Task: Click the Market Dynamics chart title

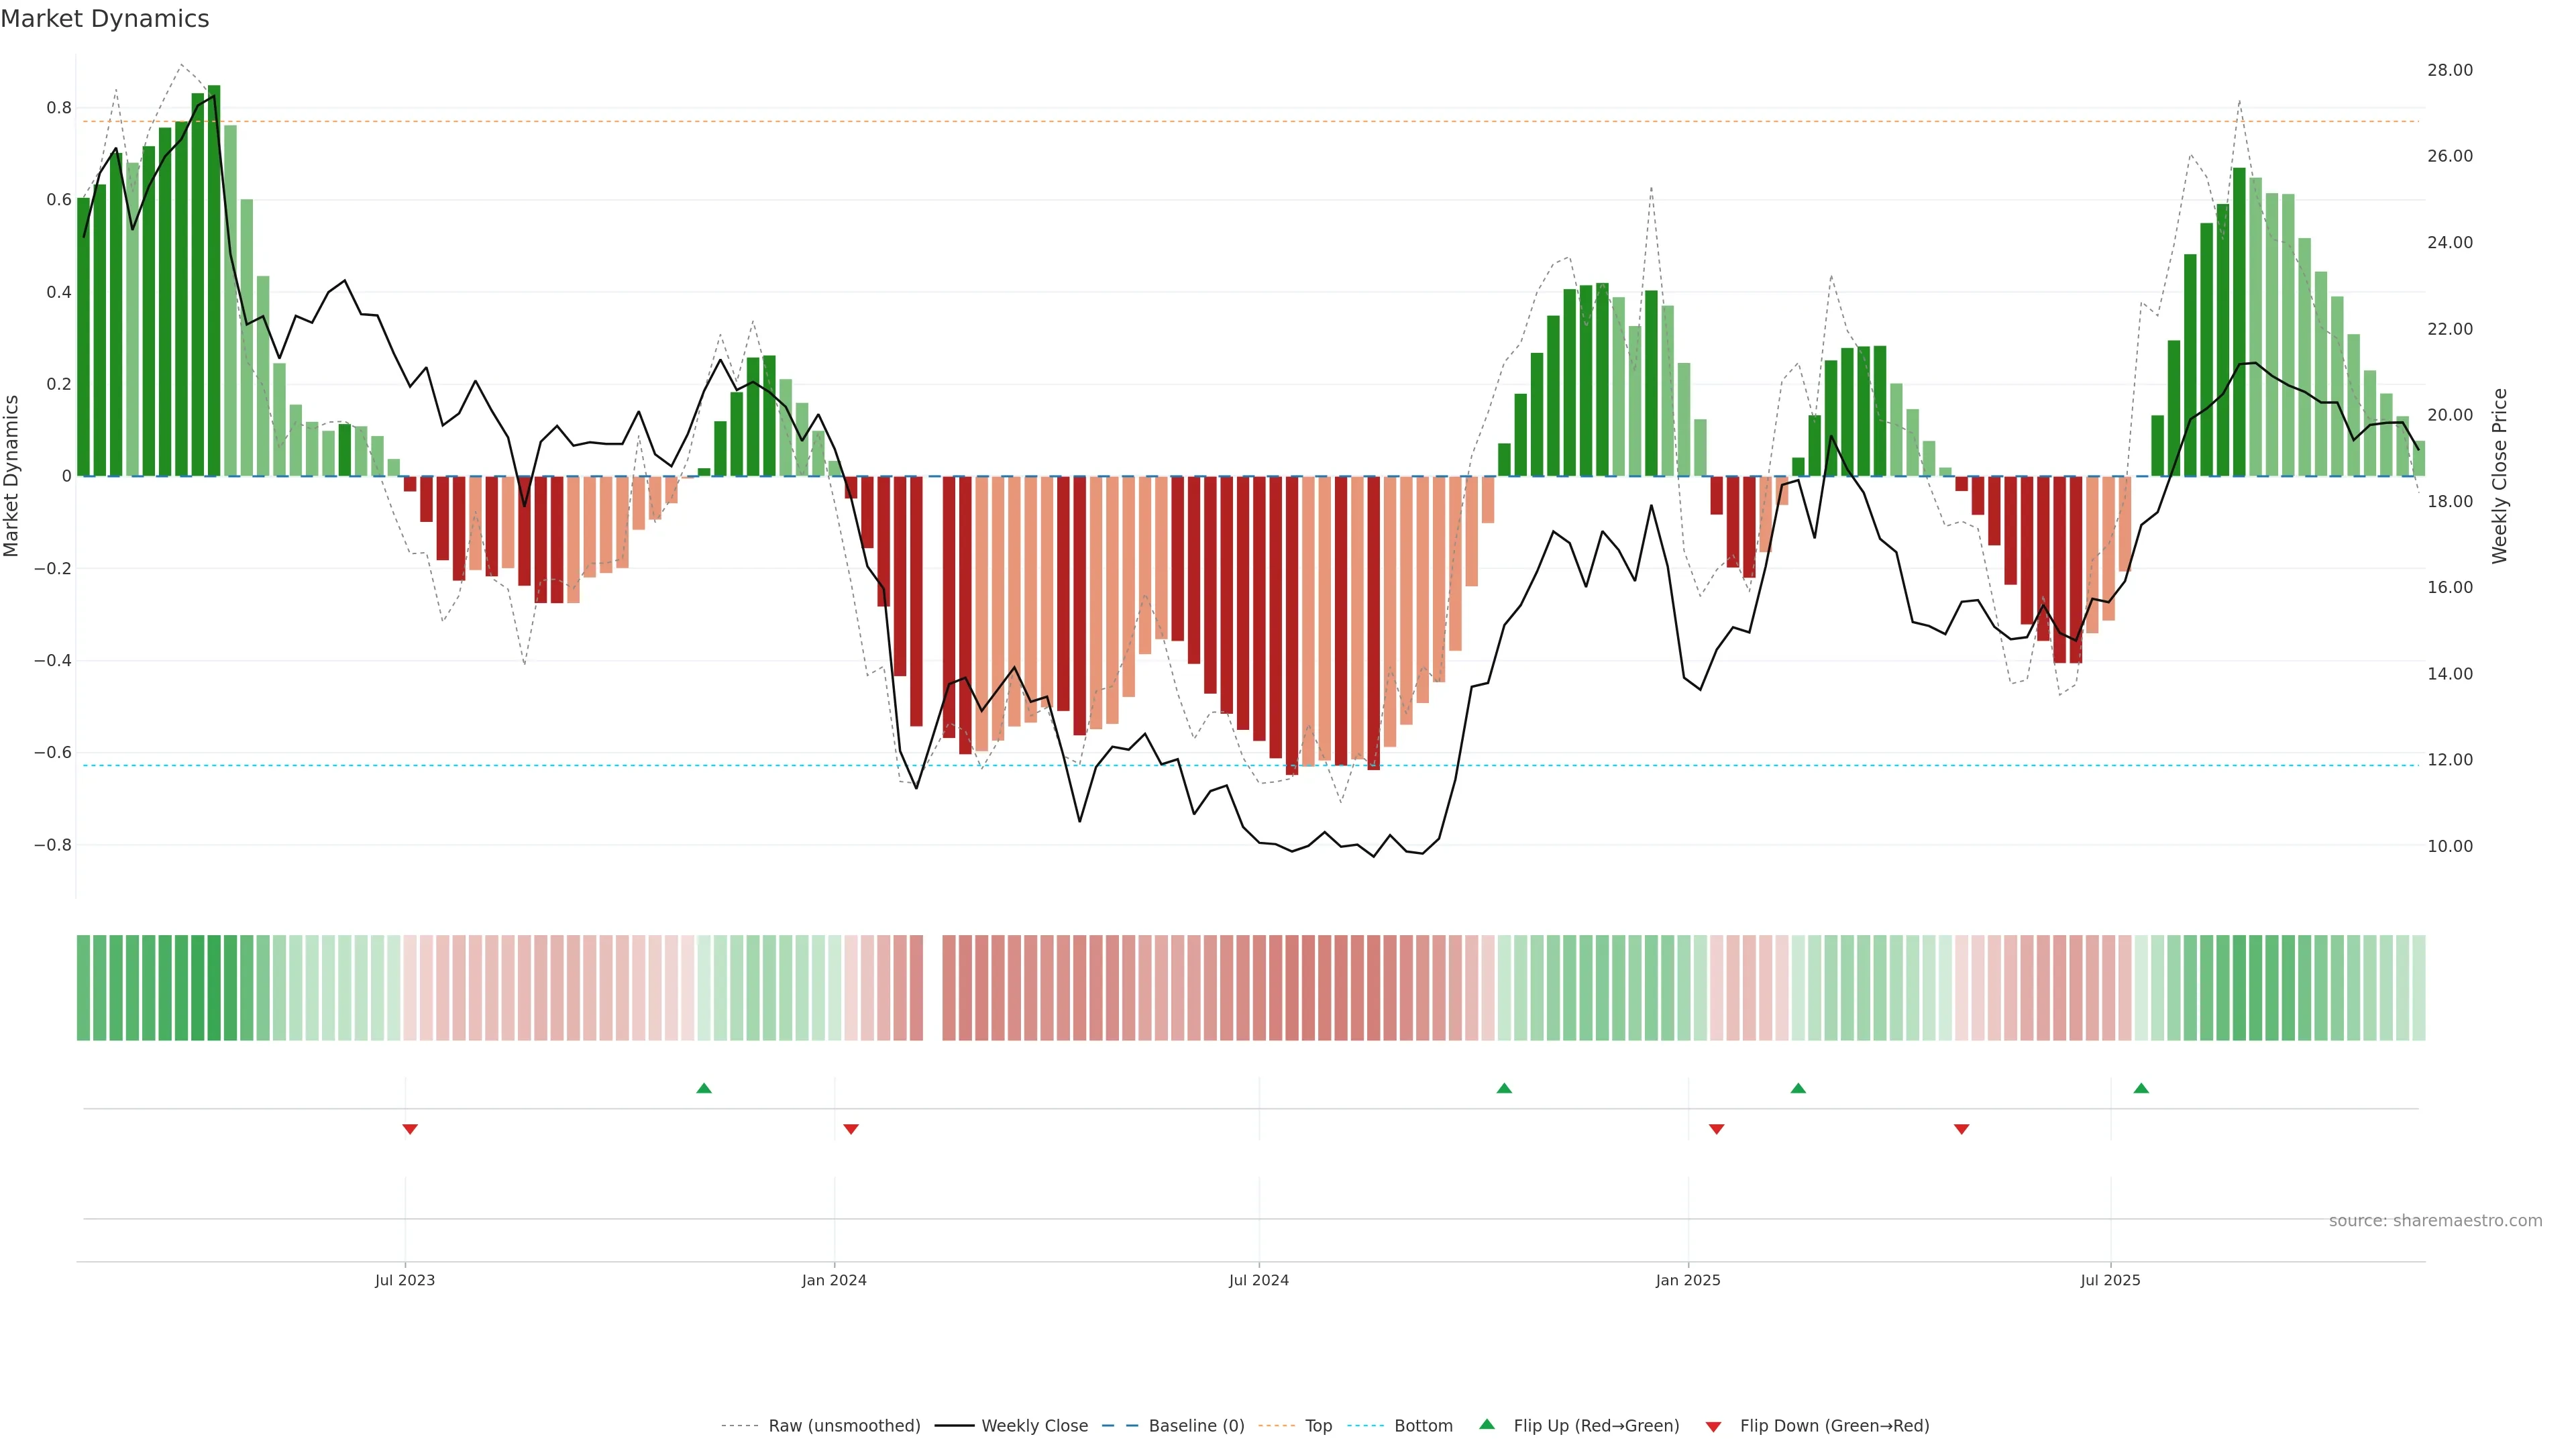Action: 105,19
